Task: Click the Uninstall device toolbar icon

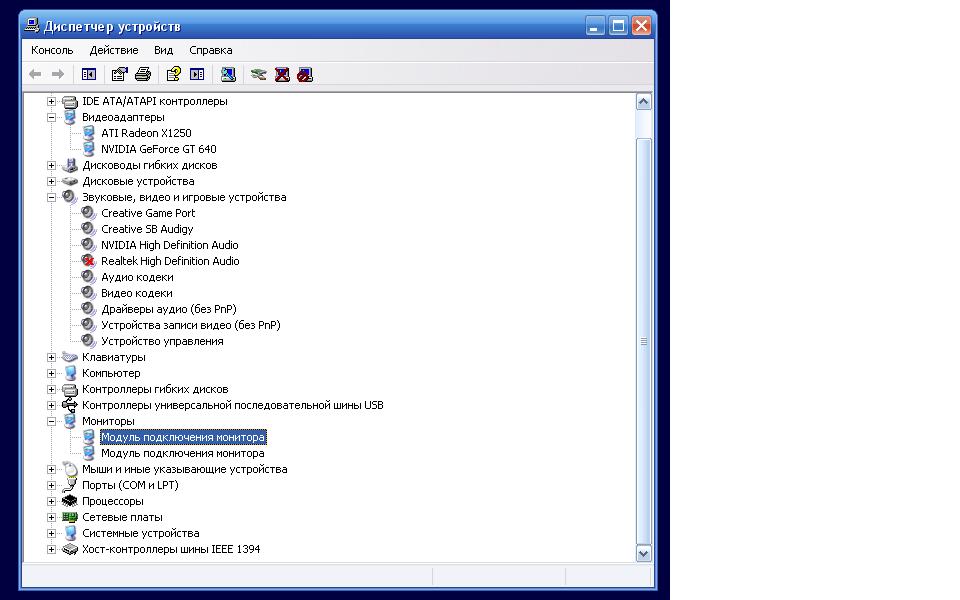Action: (282, 75)
